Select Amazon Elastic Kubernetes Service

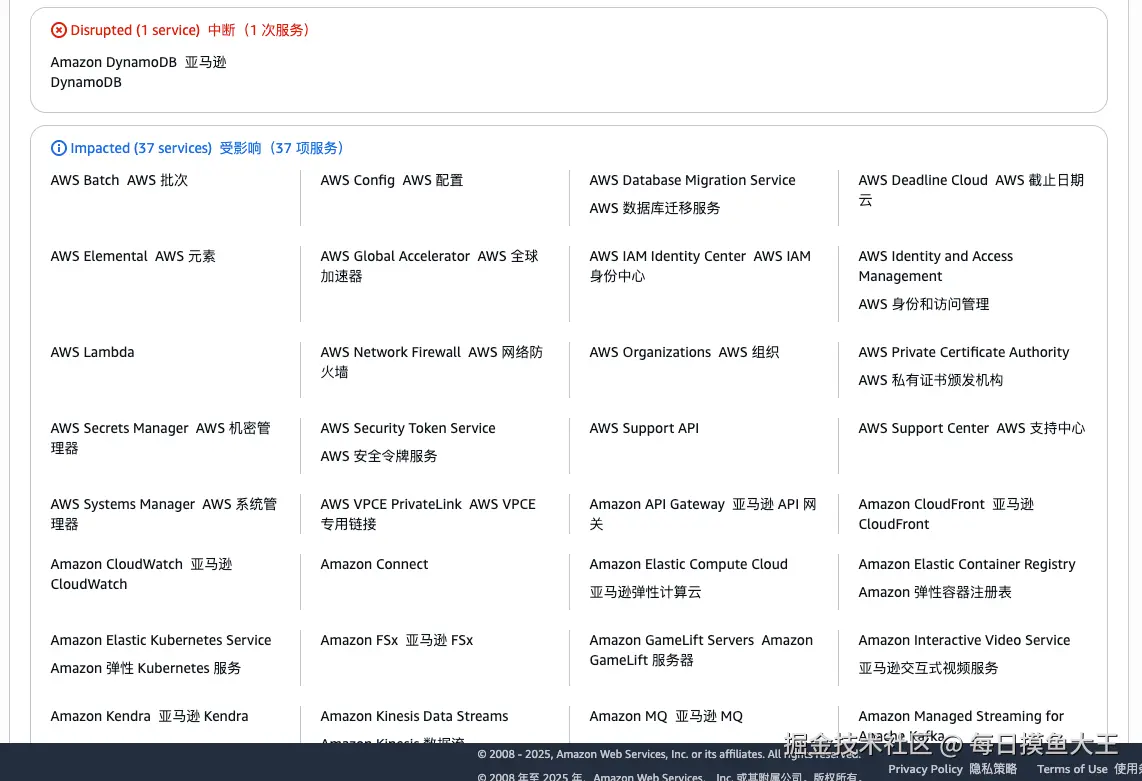click(161, 641)
